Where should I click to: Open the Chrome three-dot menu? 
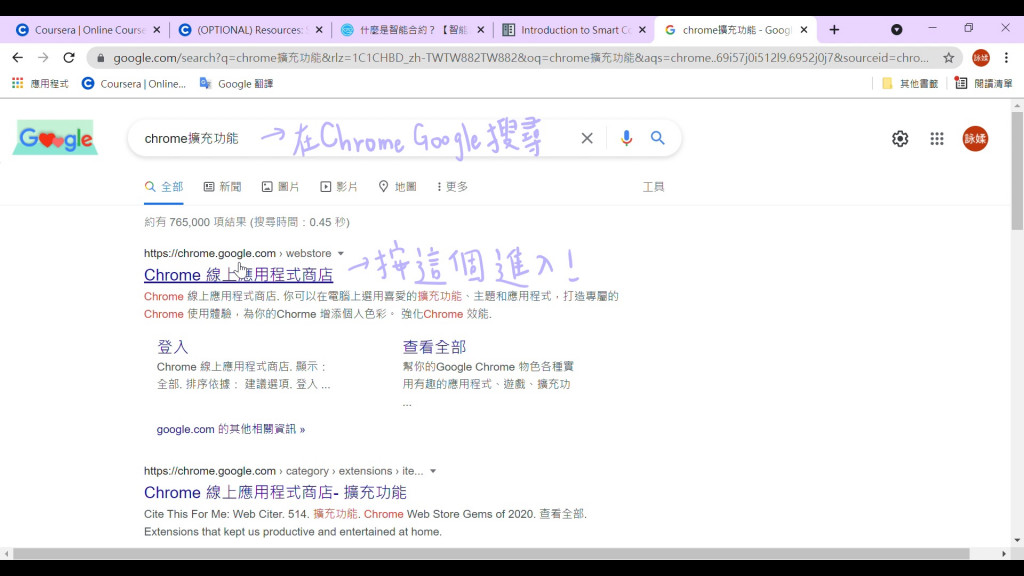pyautogui.click(x=1006, y=57)
